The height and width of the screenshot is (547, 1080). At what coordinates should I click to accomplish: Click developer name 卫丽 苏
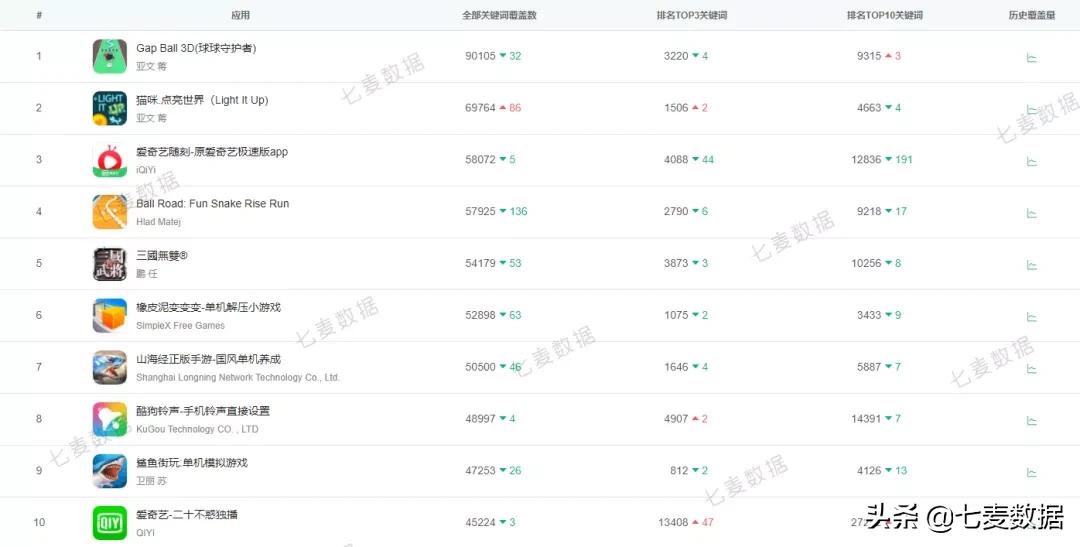151,481
